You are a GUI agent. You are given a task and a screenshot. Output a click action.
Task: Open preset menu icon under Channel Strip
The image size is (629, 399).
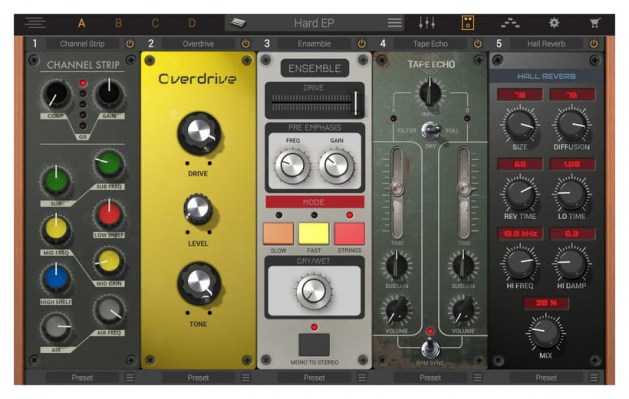click(x=130, y=377)
